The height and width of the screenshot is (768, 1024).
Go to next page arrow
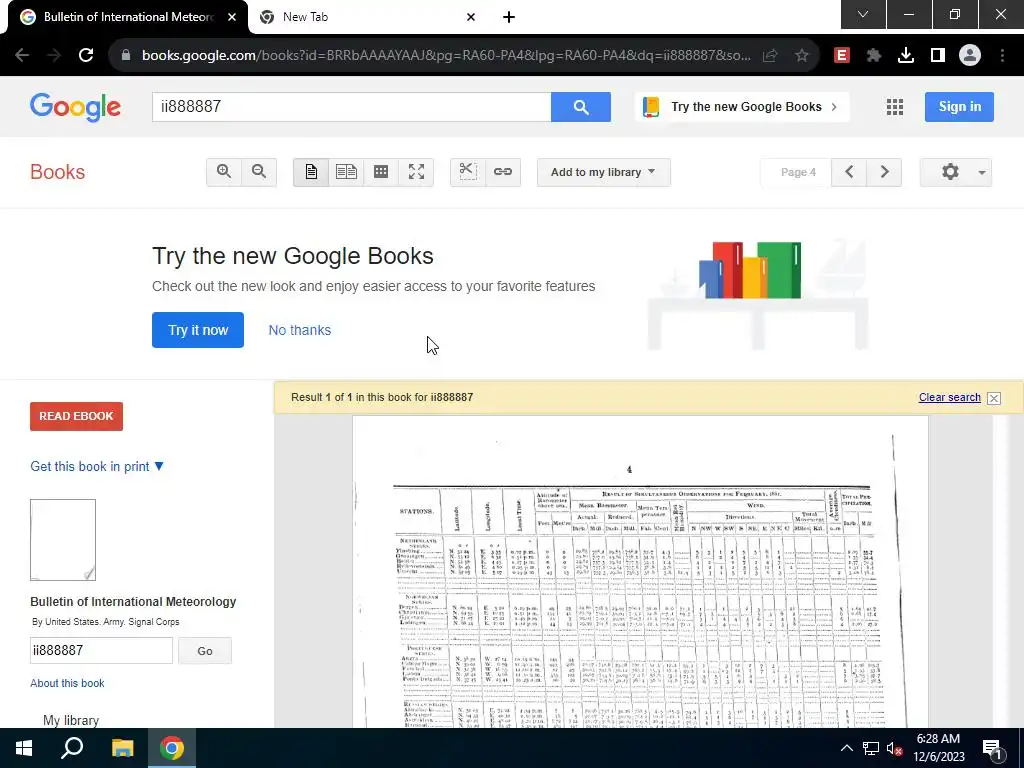click(884, 172)
